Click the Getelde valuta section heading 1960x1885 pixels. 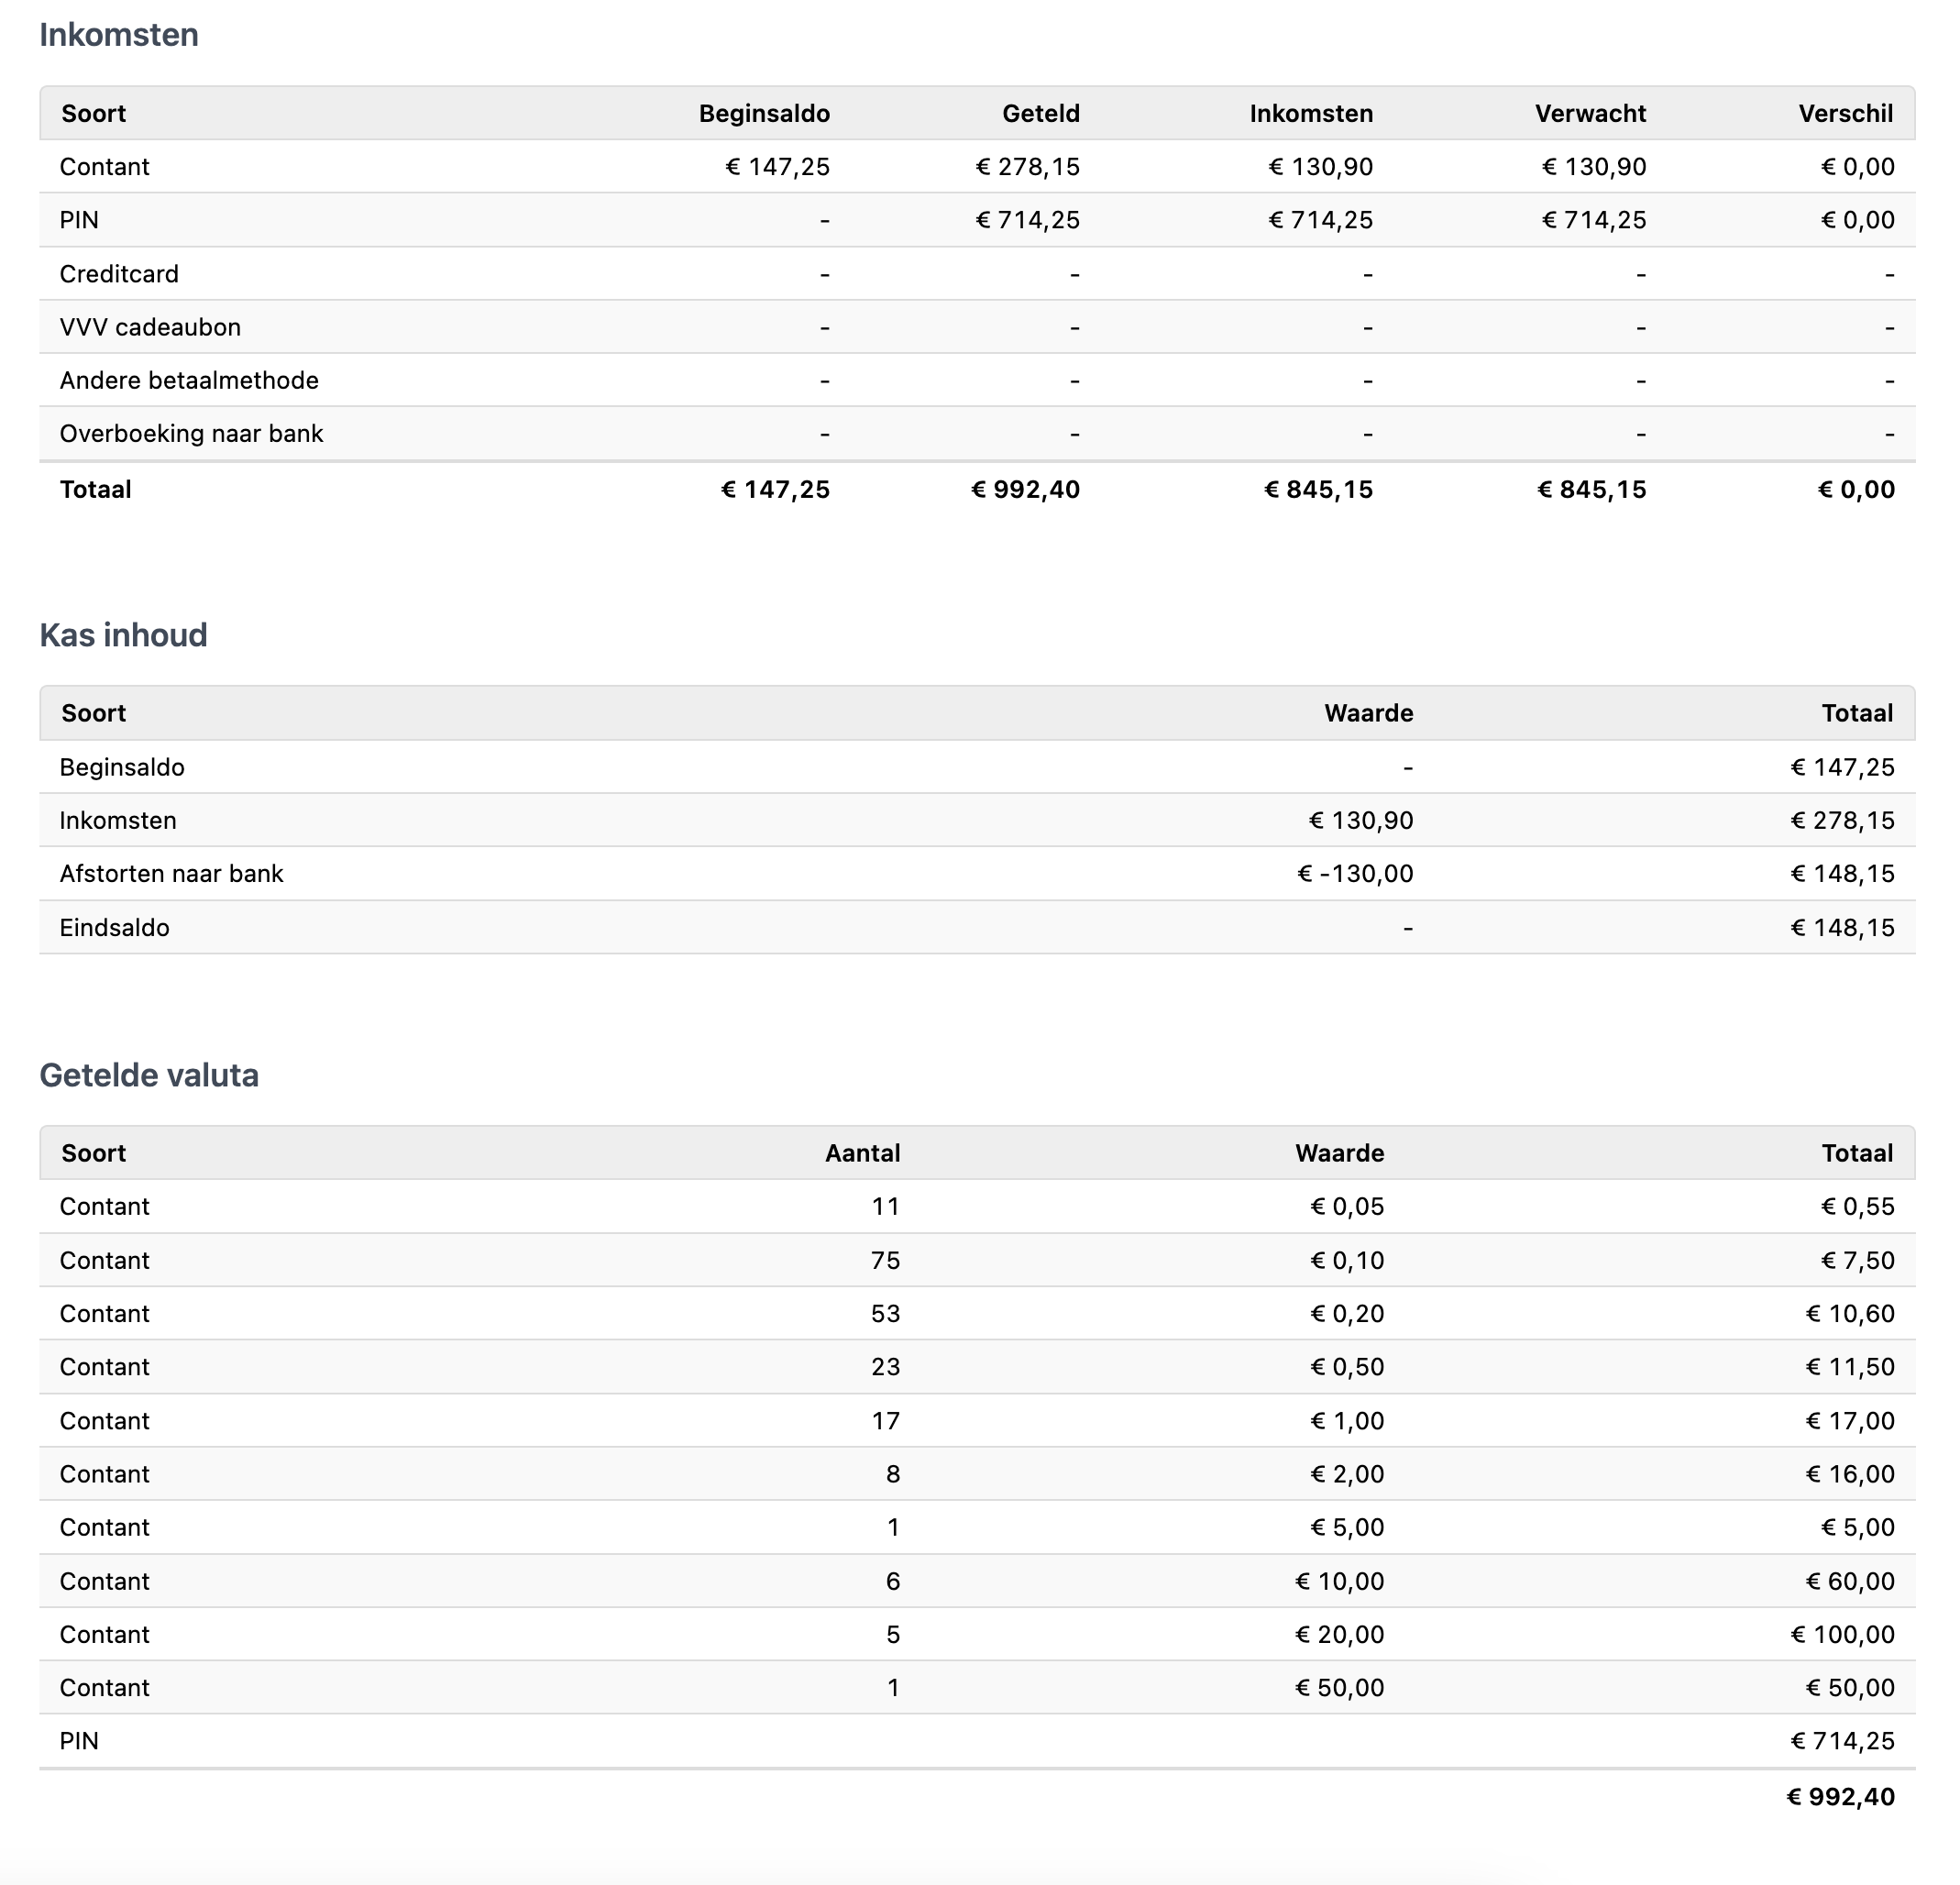[149, 1075]
